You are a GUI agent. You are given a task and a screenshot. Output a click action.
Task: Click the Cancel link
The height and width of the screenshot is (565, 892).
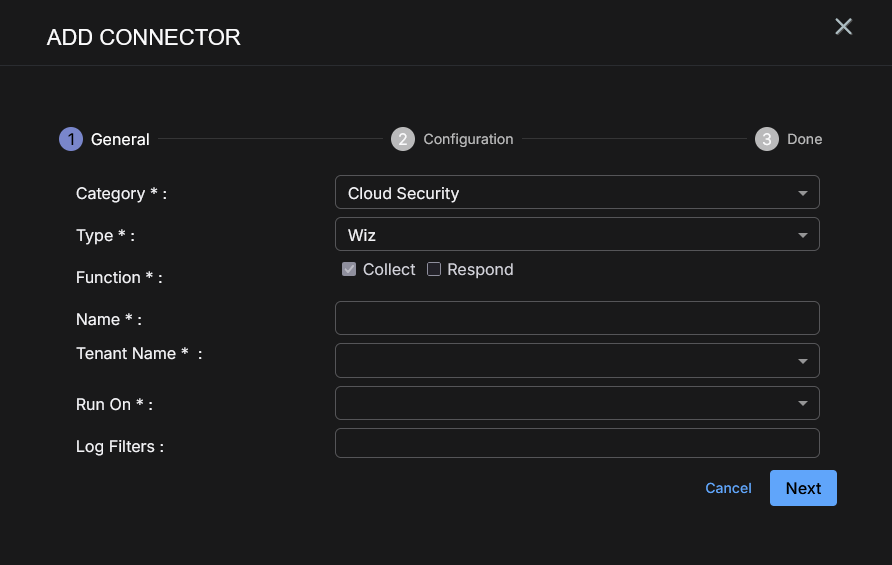point(728,488)
